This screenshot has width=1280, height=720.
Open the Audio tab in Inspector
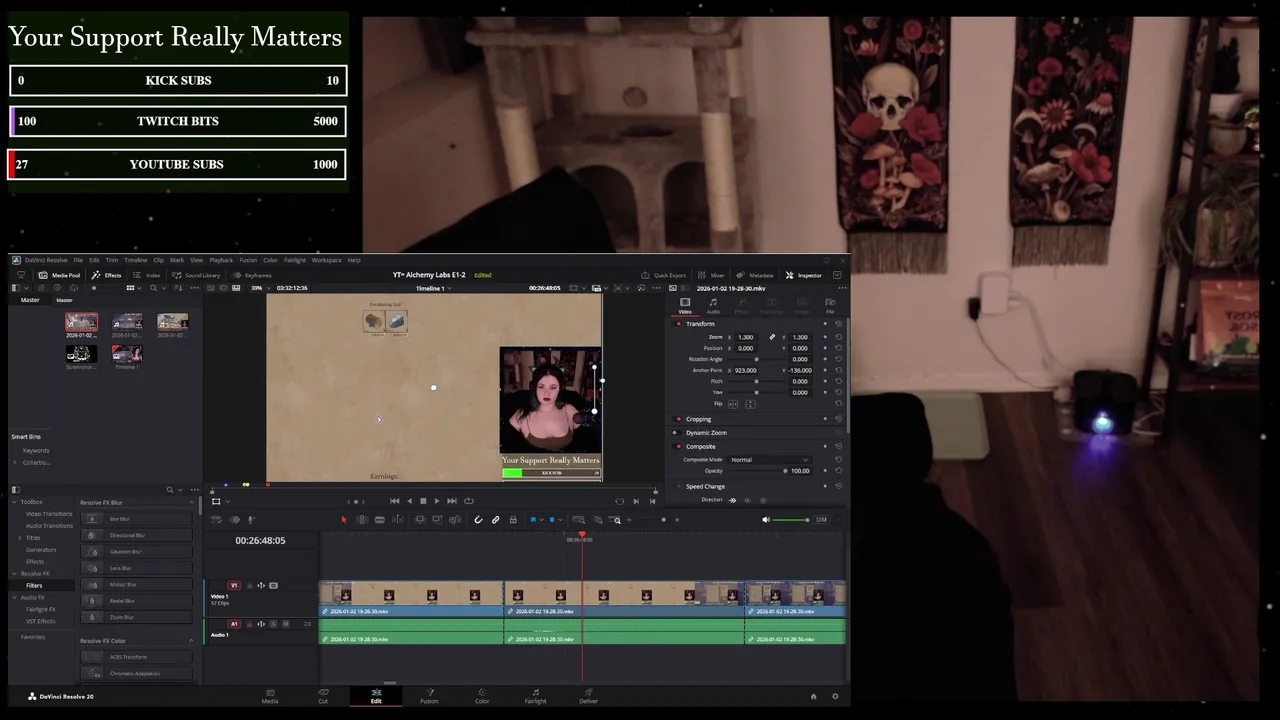(x=713, y=306)
